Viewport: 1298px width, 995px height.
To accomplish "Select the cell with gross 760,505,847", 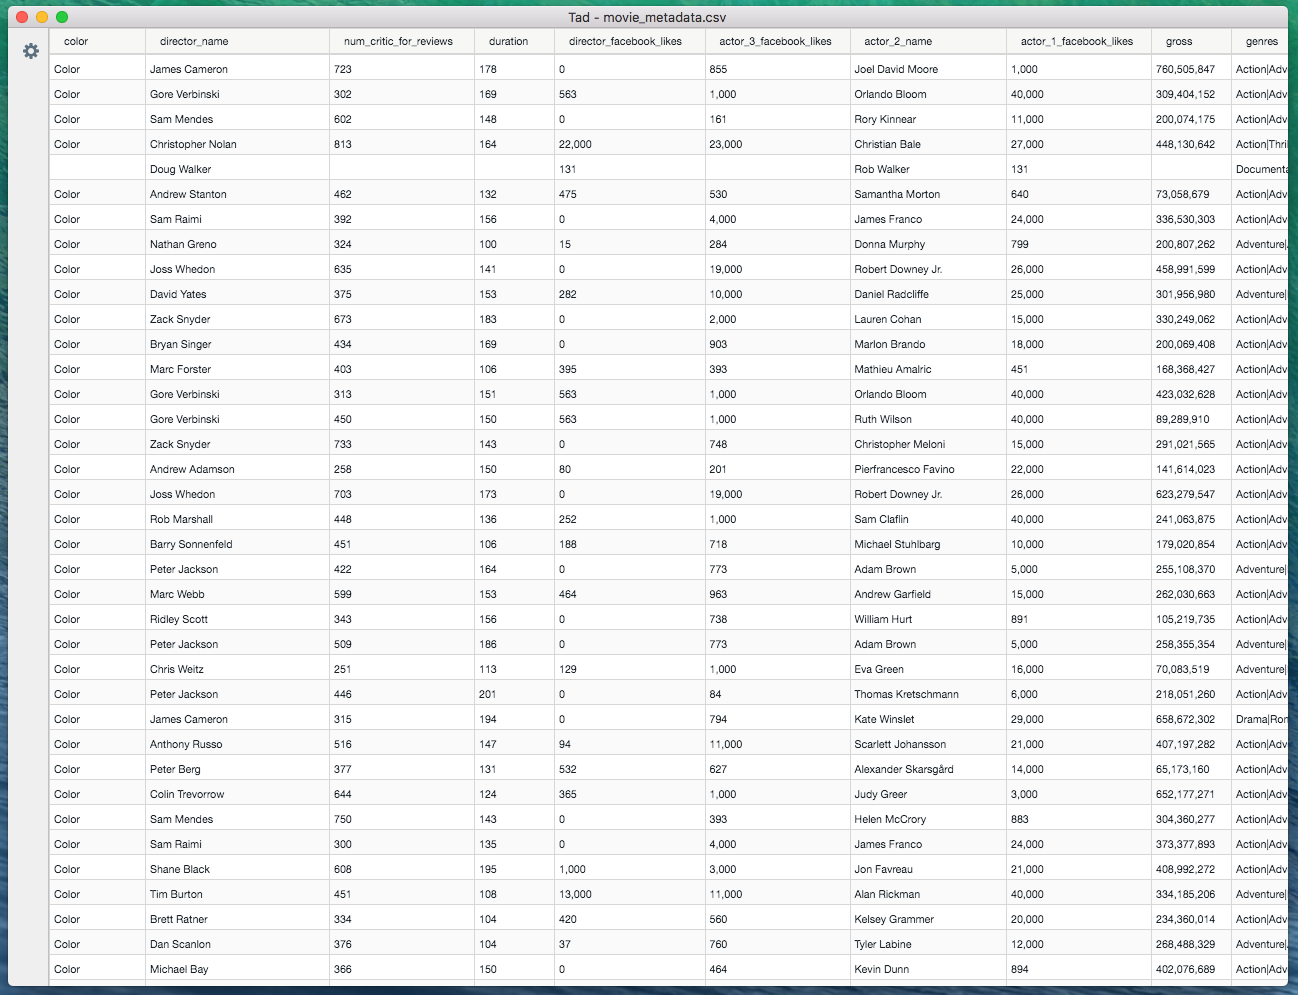I will (x=1191, y=69).
